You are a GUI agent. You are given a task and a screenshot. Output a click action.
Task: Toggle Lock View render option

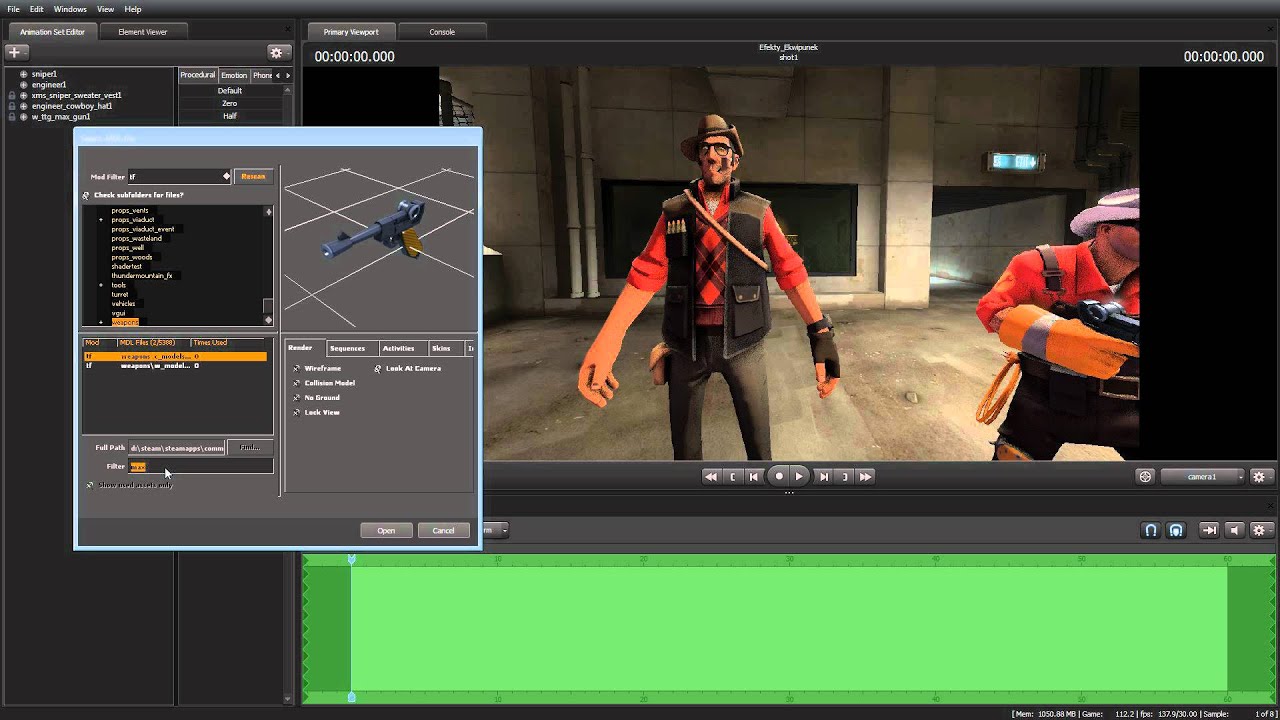point(297,412)
